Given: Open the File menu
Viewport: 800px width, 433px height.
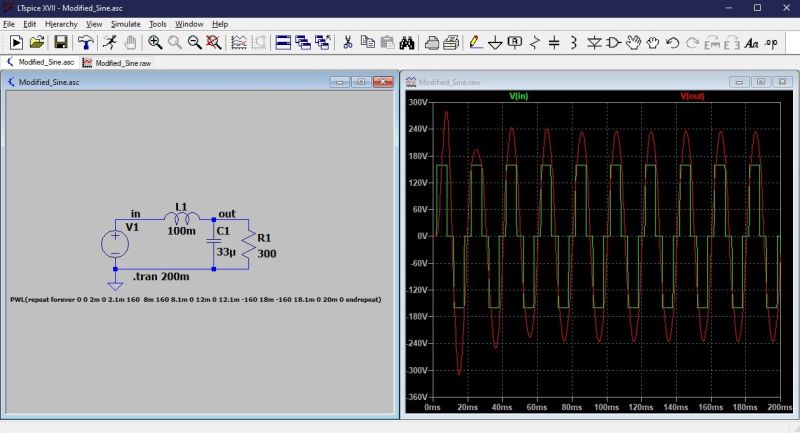Looking at the screenshot, I should point(9,24).
